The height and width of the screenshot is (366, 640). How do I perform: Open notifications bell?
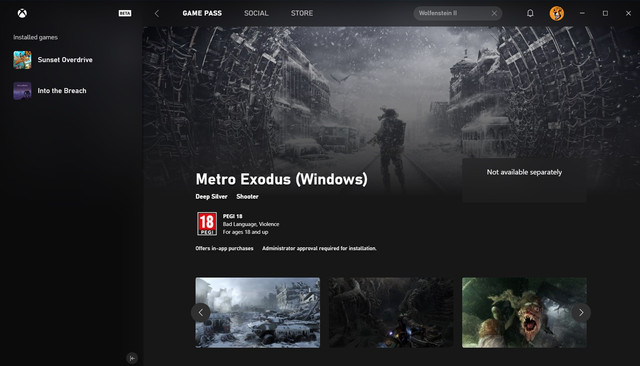coord(530,13)
